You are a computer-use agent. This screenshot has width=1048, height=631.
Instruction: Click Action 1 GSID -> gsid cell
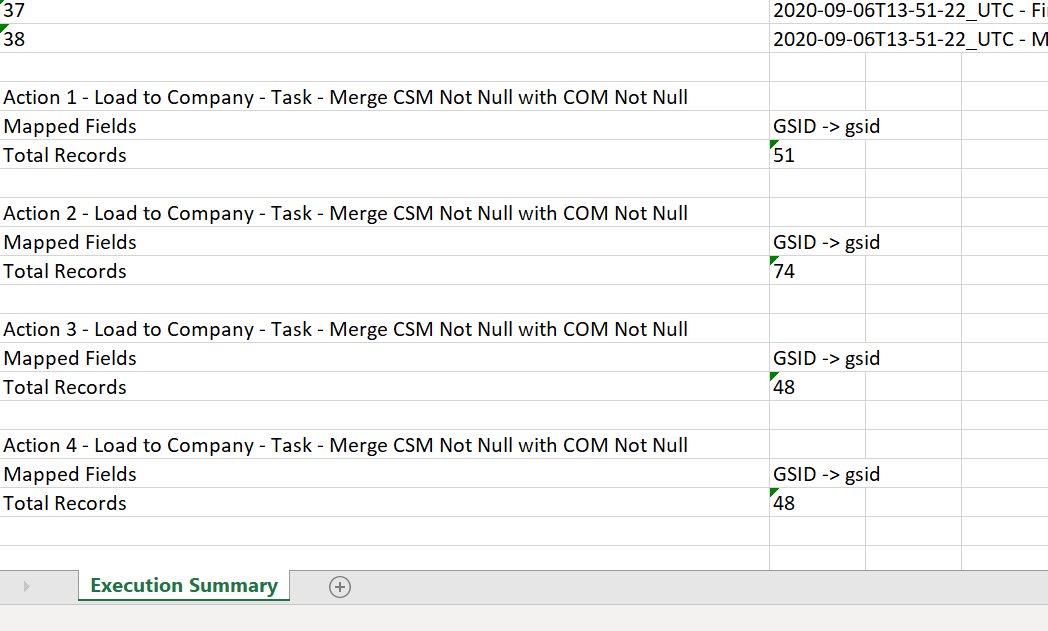(826, 126)
